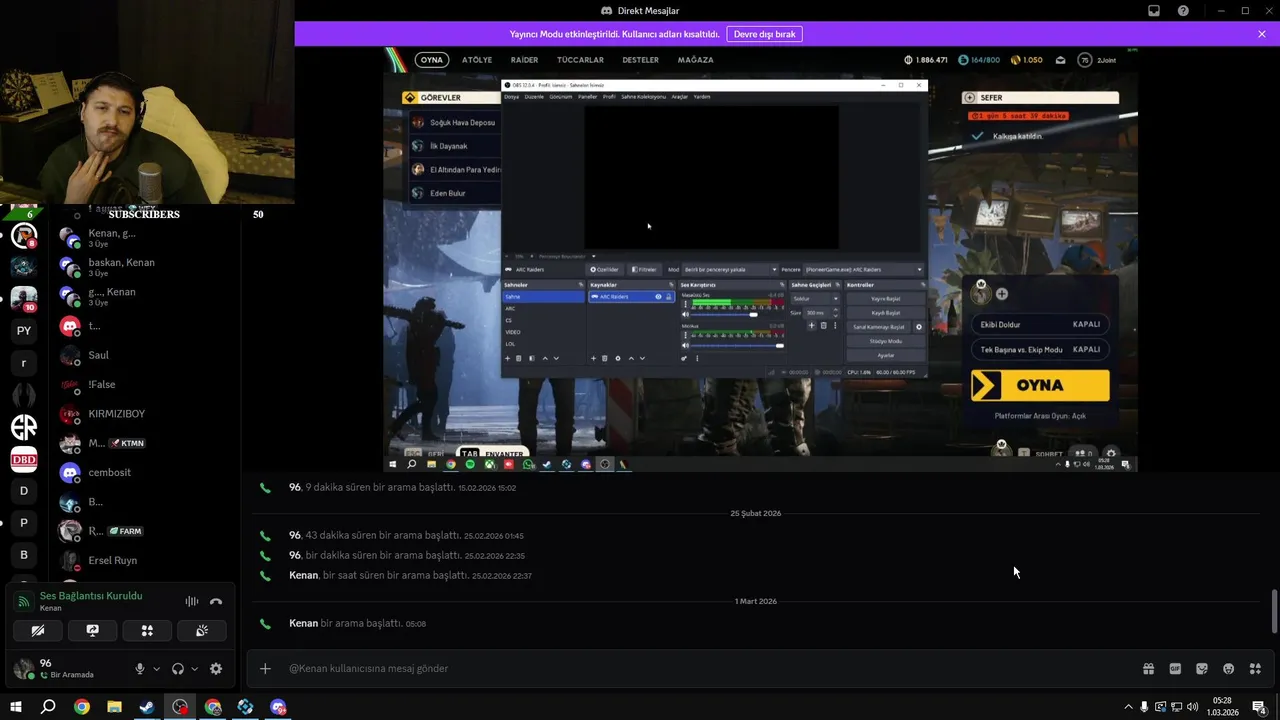This screenshot has height=720, width=1280.
Task: Switch to the MAĞAZA tab in streamed game
Action: 695,60
